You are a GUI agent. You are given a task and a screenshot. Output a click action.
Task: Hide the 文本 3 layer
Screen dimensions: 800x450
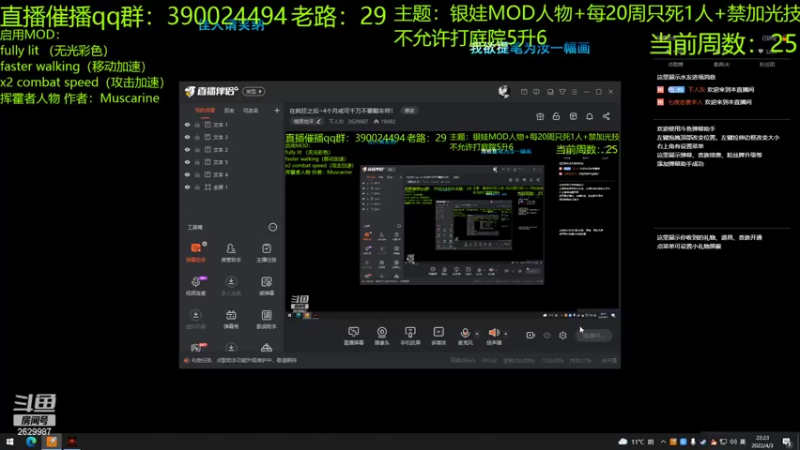pyautogui.click(x=187, y=137)
